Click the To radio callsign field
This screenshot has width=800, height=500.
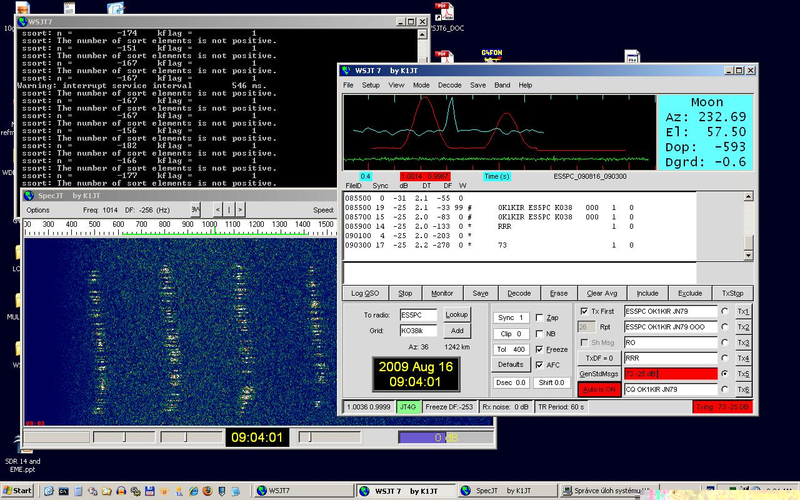tap(418, 315)
